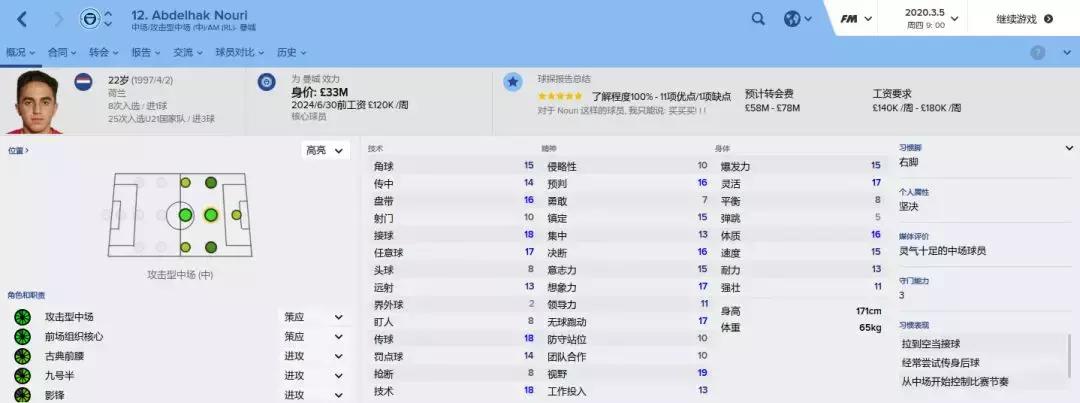Click the 继续游戏 continue button
Screen dimensions: 1080x403
[x=1024, y=19]
